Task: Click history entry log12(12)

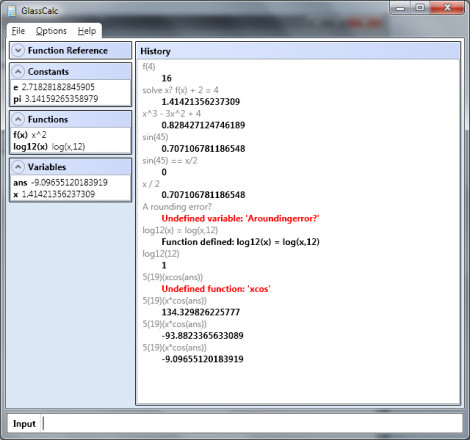Action: [x=161, y=254]
